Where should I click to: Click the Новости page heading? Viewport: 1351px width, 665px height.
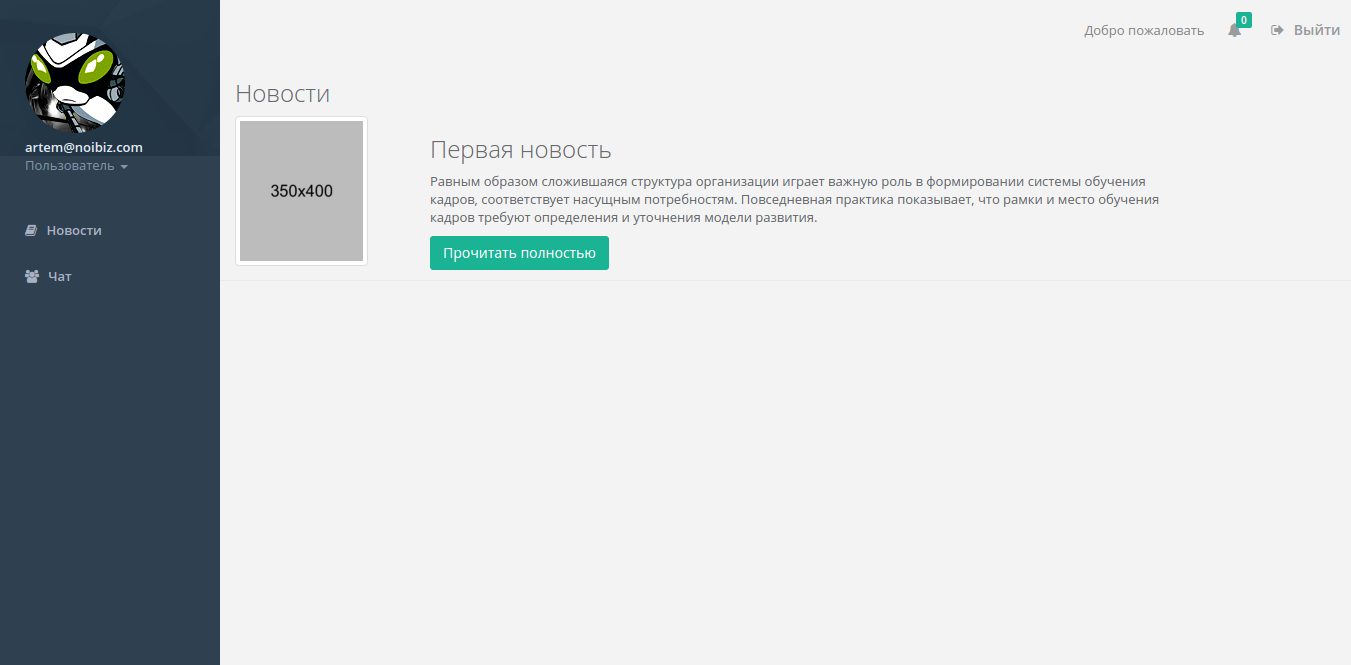tap(283, 94)
